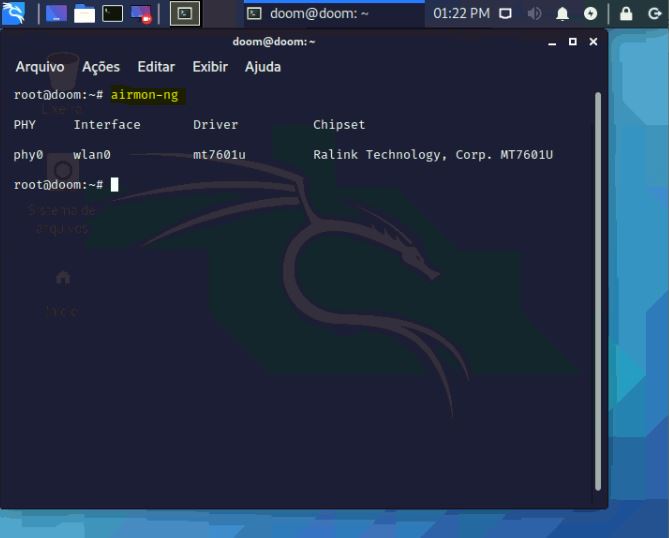669x538 pixels.
Task: Click the show desktop panel icon
Action: [x=57, y=13]
